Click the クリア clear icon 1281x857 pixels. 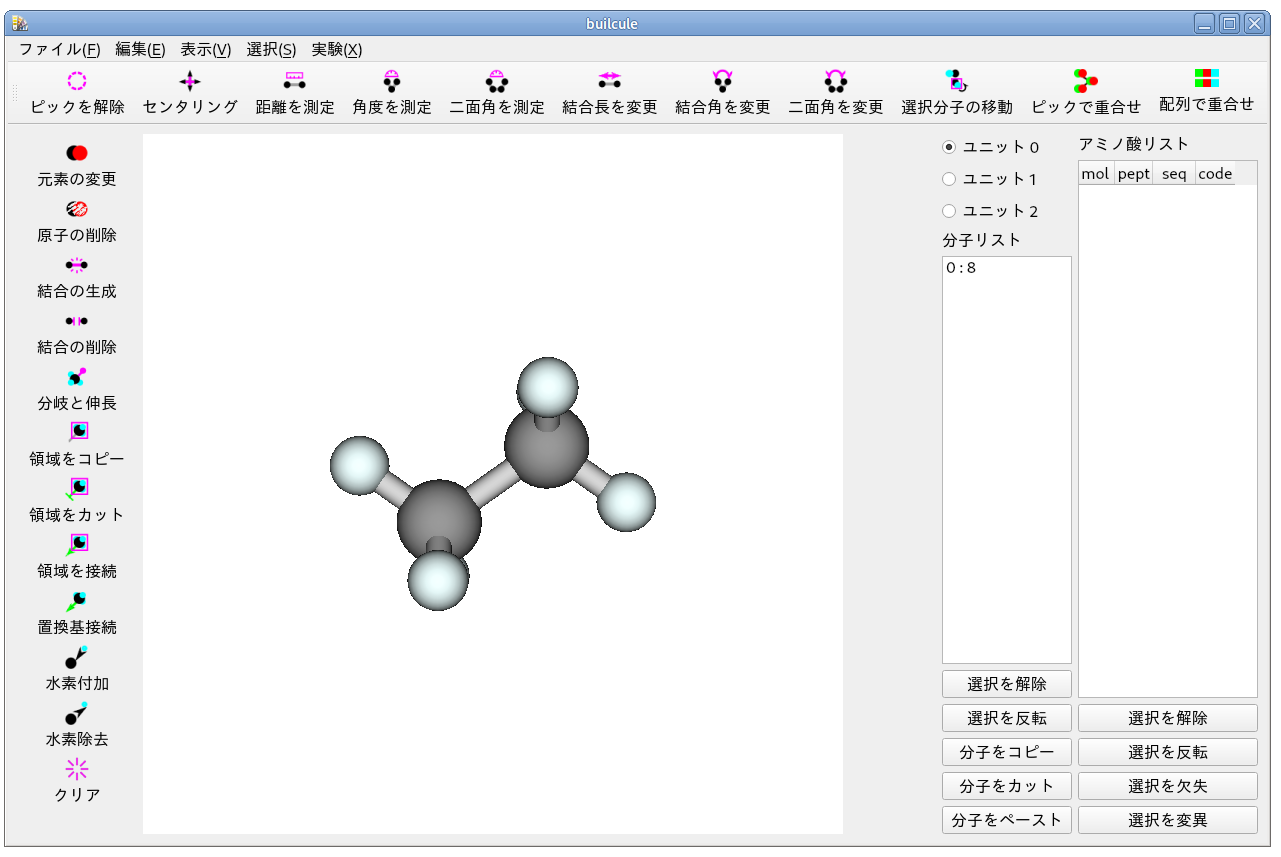pos(77,770)
